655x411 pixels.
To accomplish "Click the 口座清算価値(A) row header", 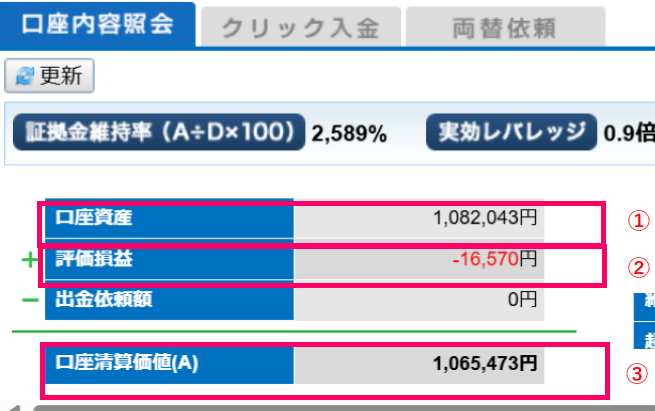I will [170, 364].
